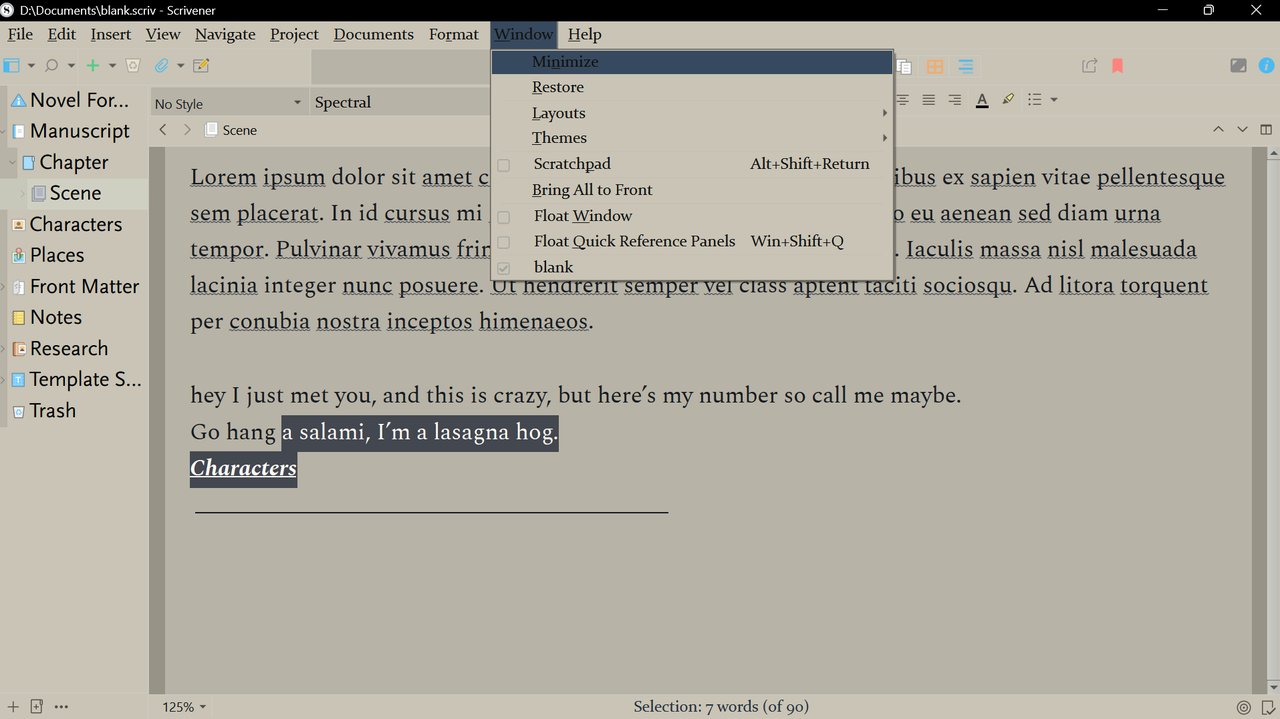
Task: Toggle split editor icon in header
Action: click(x=1267, y=129)
